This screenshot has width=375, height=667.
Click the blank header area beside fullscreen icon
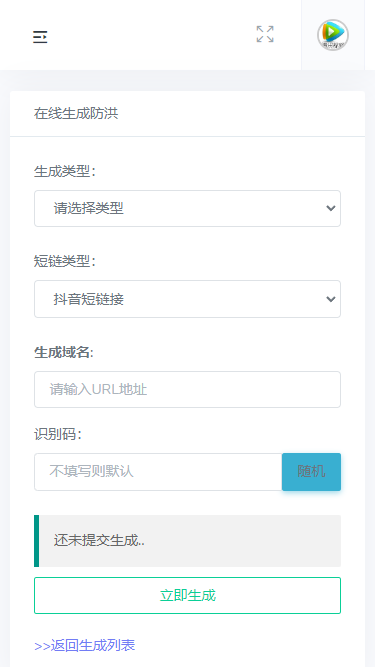point(149,35)
